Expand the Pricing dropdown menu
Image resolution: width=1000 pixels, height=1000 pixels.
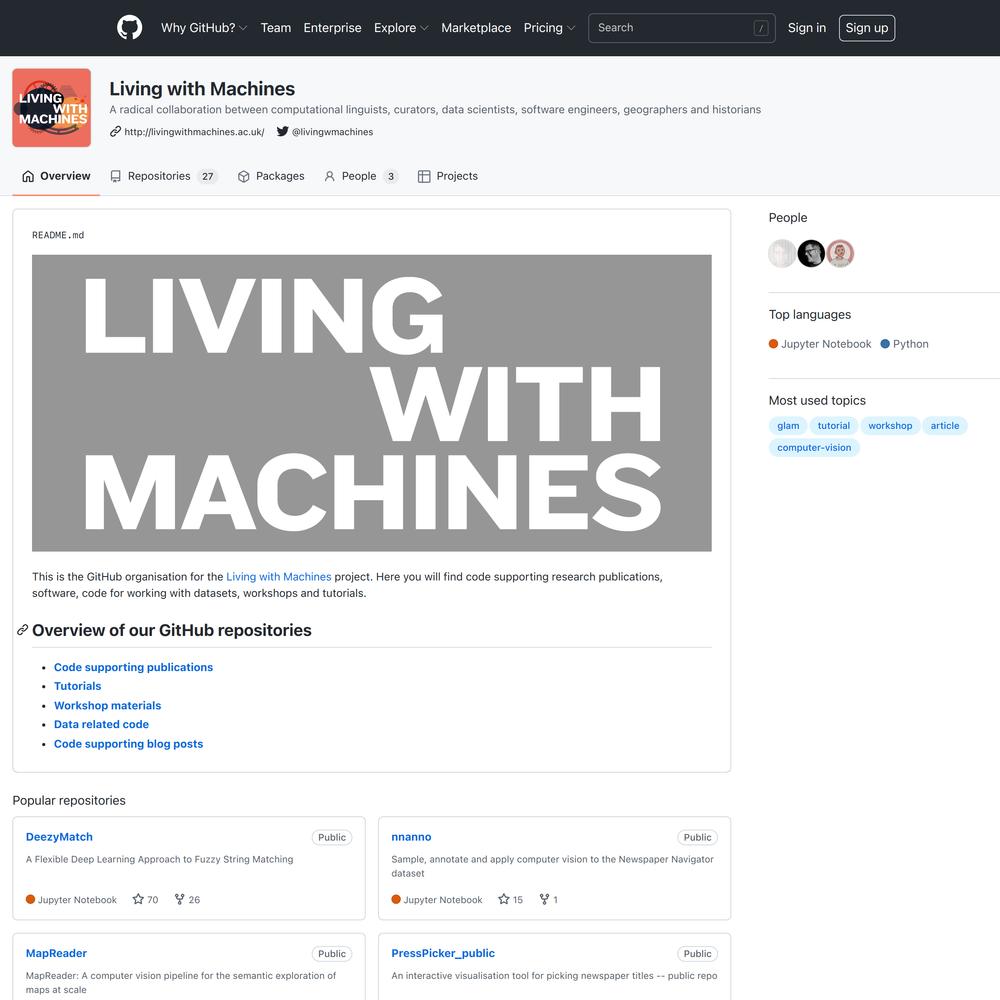549,28
